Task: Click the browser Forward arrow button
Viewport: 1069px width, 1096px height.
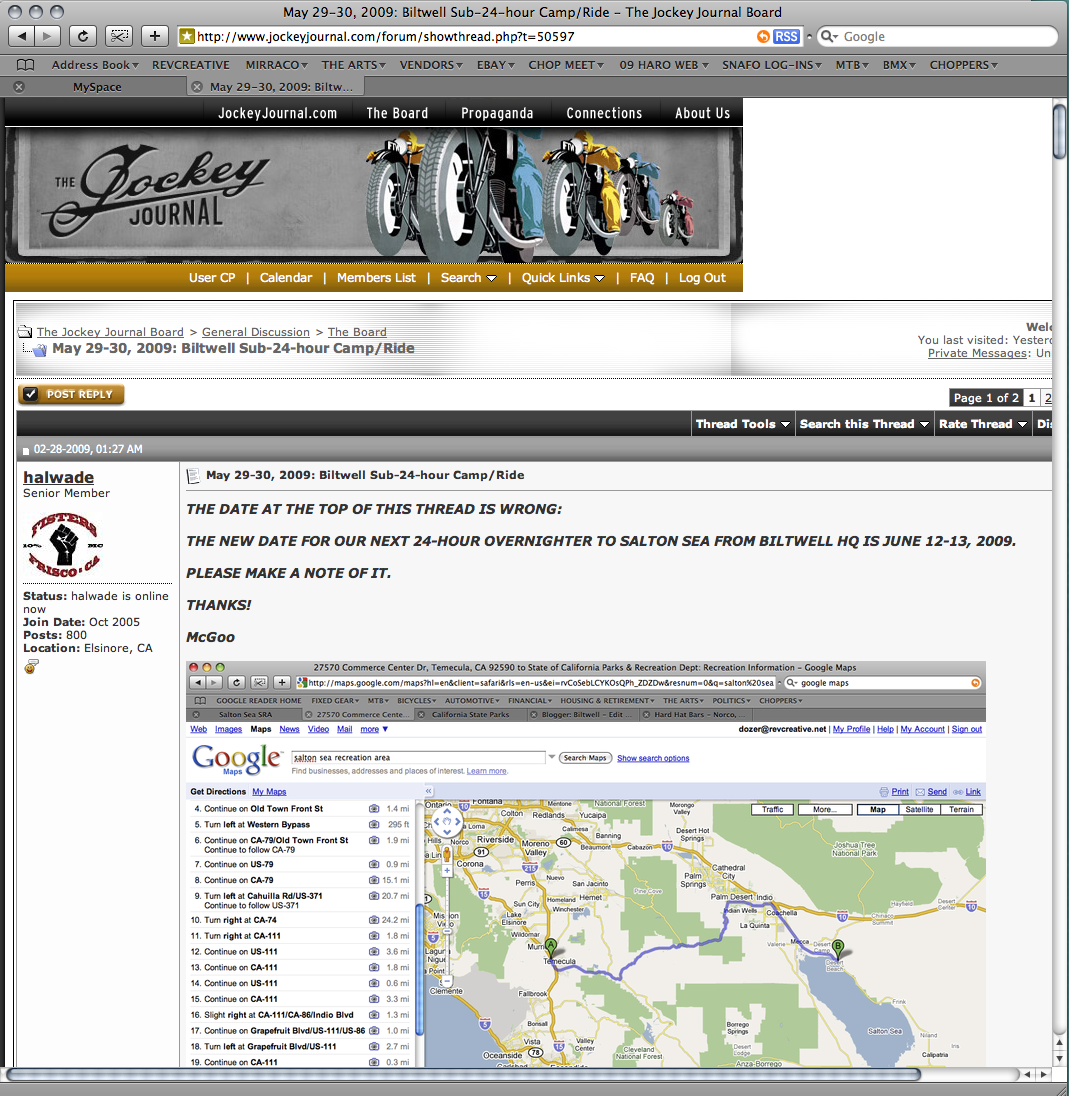Action: click(47, 36)
